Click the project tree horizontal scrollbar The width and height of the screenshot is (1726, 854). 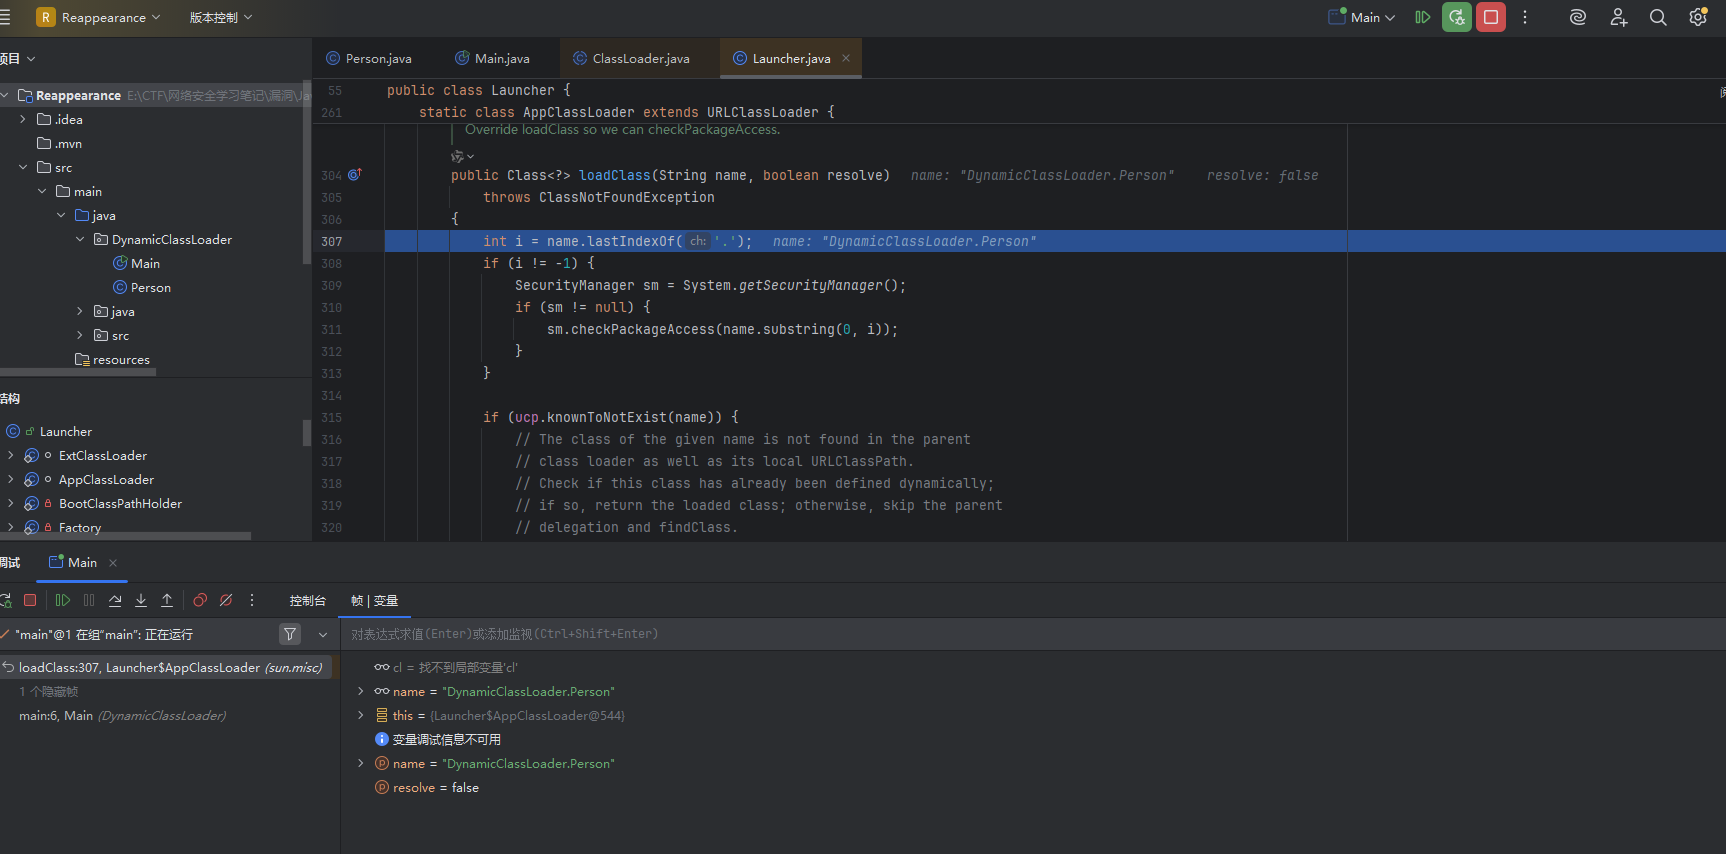(x=78, y=371)
